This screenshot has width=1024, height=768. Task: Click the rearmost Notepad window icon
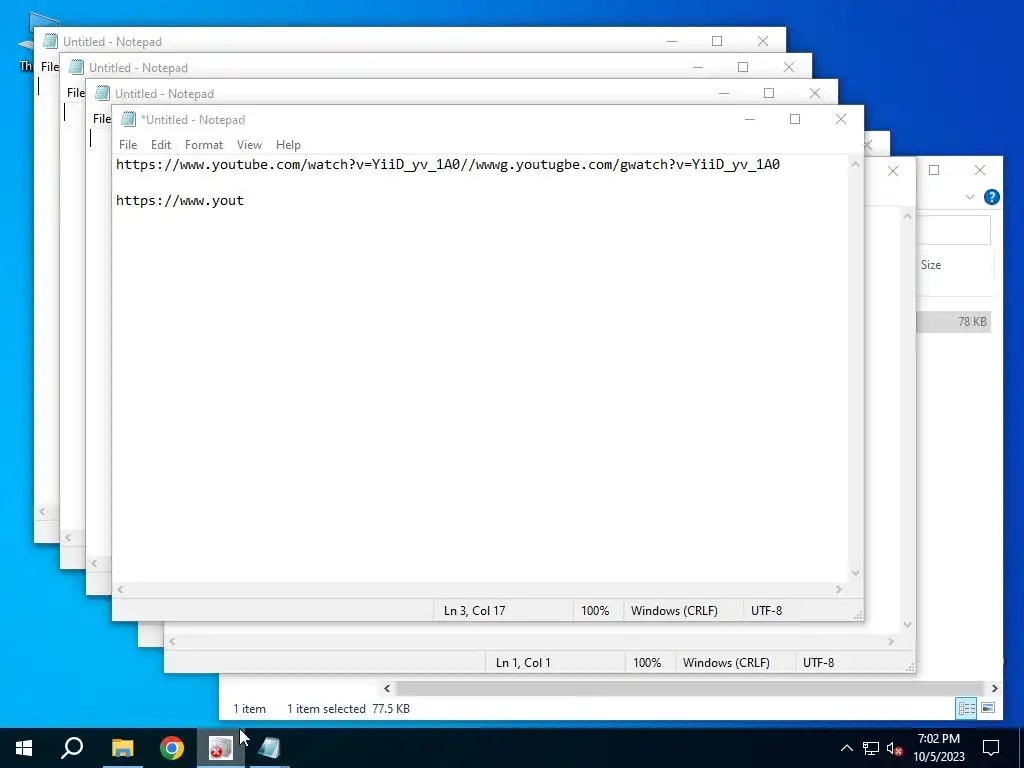[x=50, y=41]
